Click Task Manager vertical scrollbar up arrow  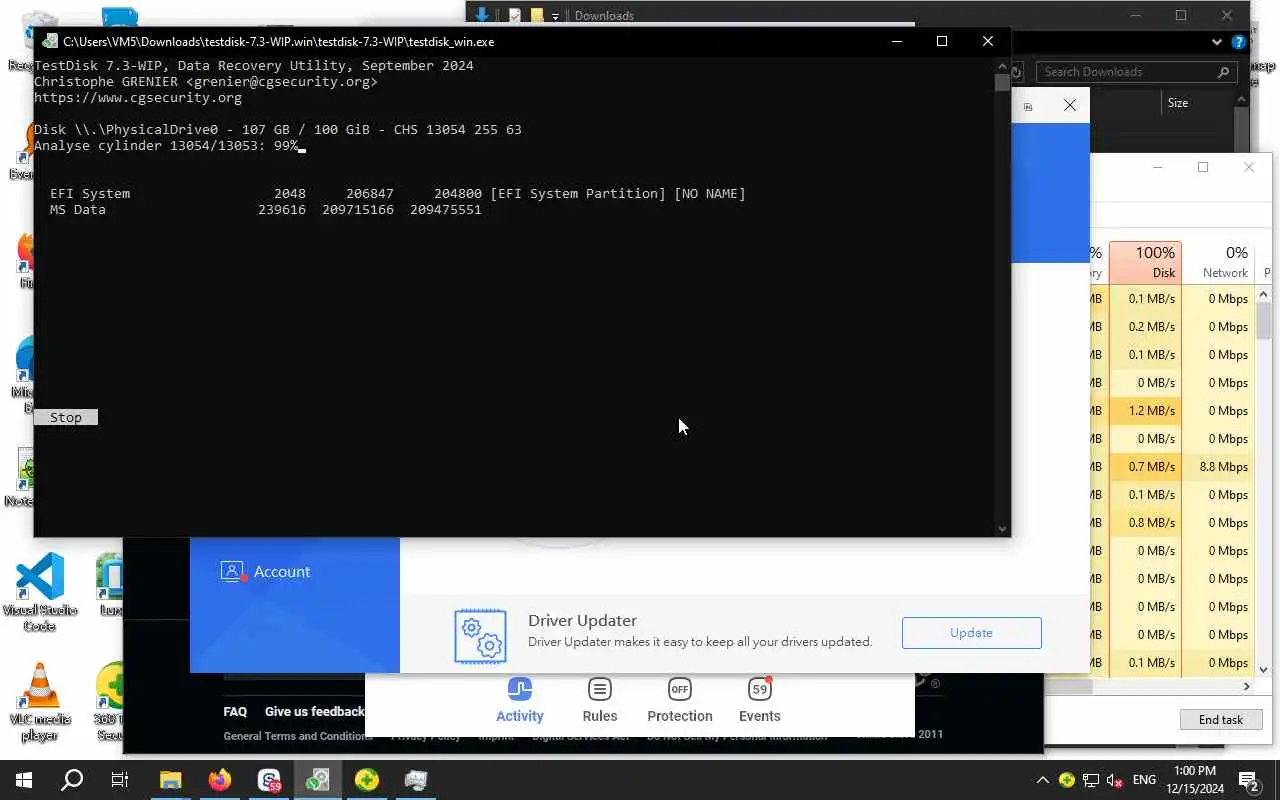point(1264,294)
